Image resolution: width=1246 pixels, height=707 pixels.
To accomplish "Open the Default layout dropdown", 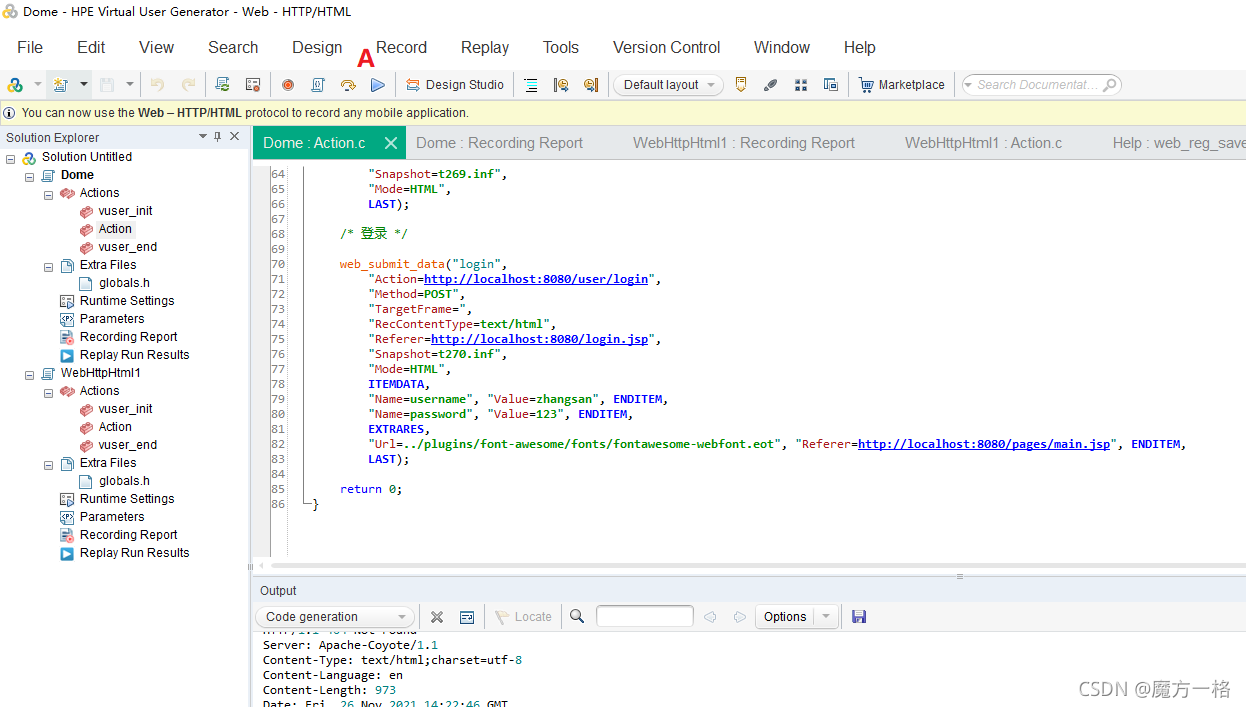I will (669, 85).
